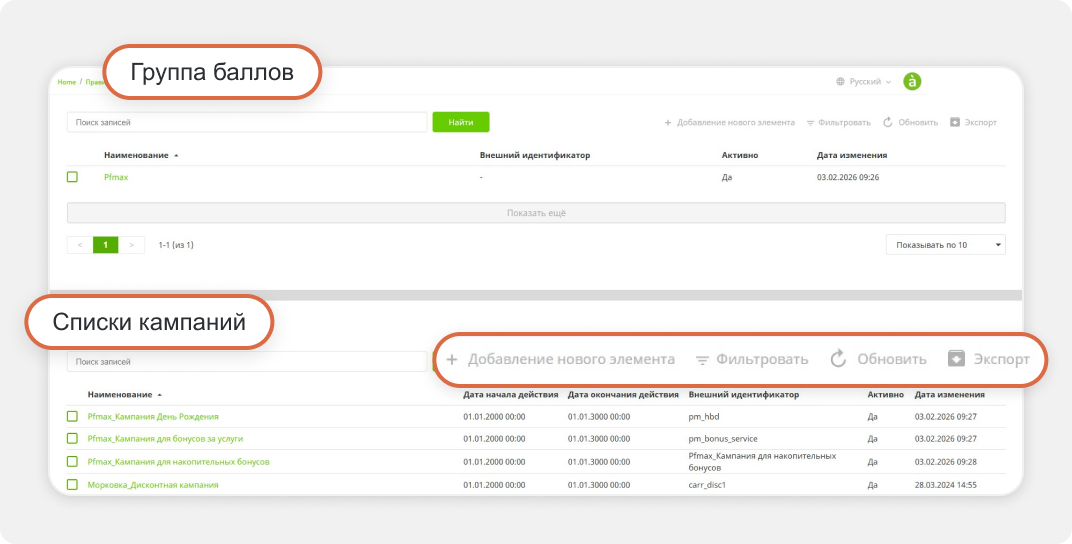This screenshot has width=1072, height=544.
Task: Open the green user avatar icon
Action: tap(912, 82)
